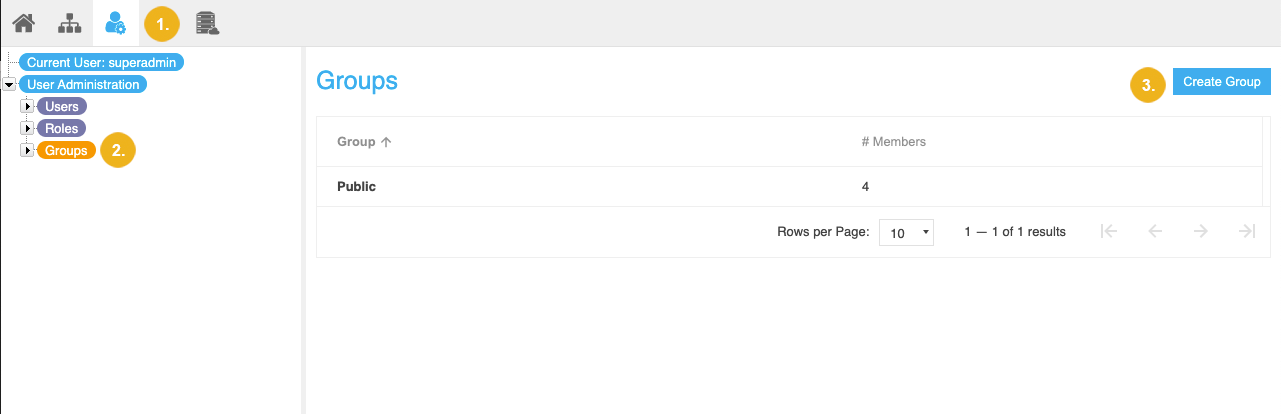
Task: Go to the next results page
Action: click(1201, 231)
